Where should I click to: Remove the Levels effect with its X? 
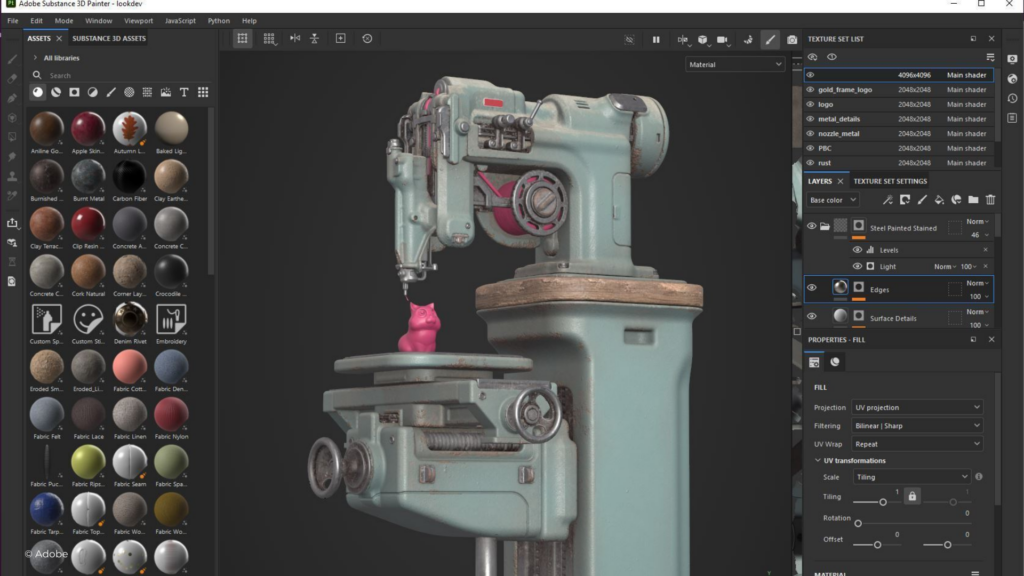tap(985, 250)
